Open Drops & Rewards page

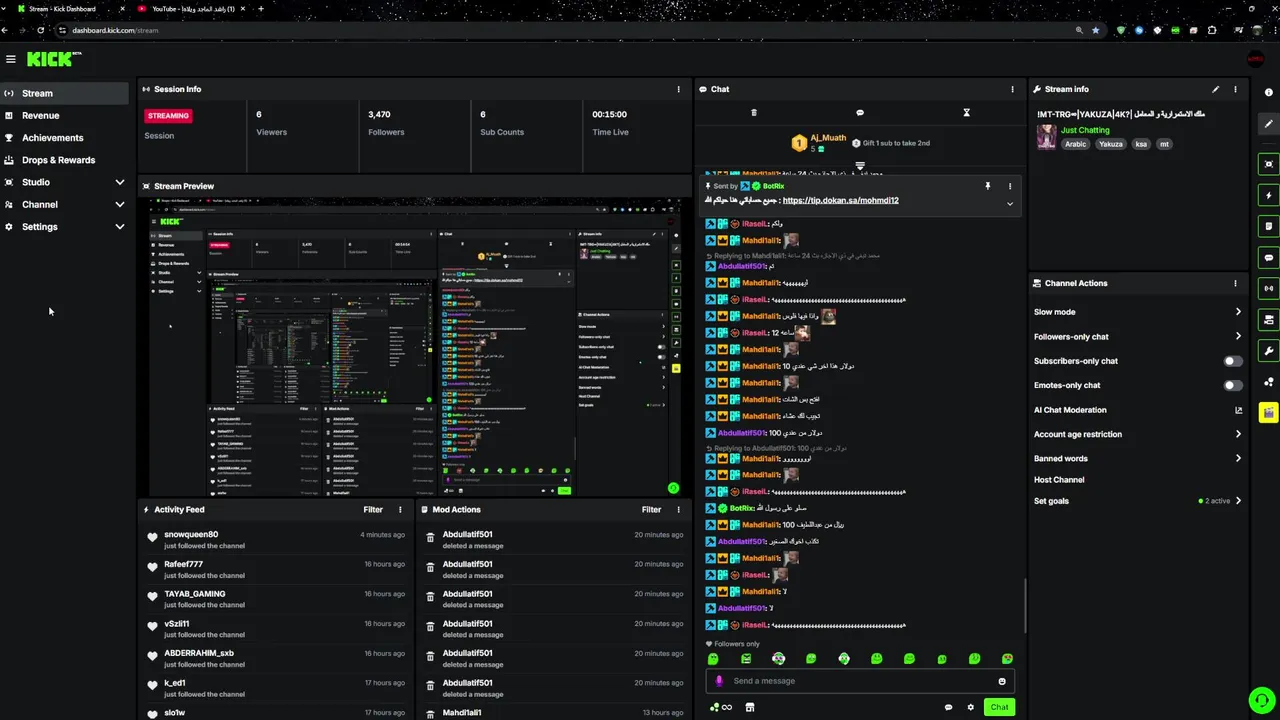coord(64,160)
